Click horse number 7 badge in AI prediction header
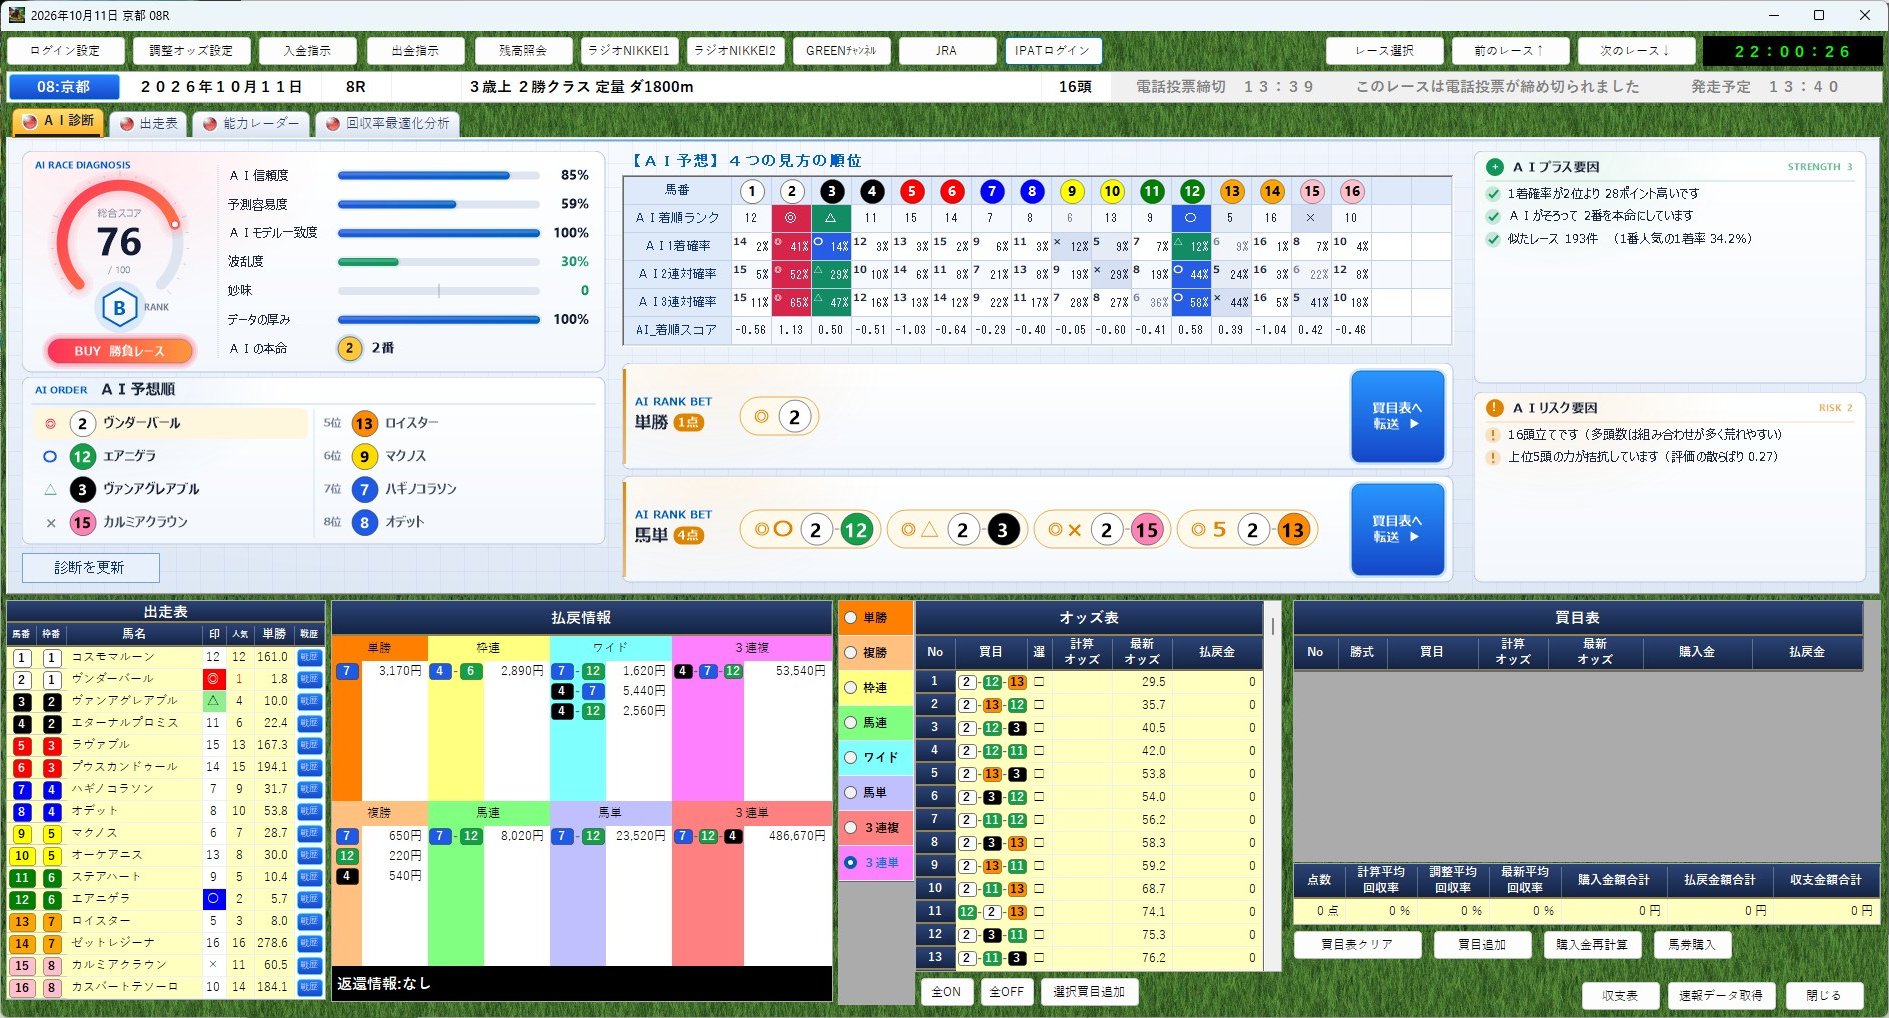This screenshot has height=1018, width=1889. [991, 191]
